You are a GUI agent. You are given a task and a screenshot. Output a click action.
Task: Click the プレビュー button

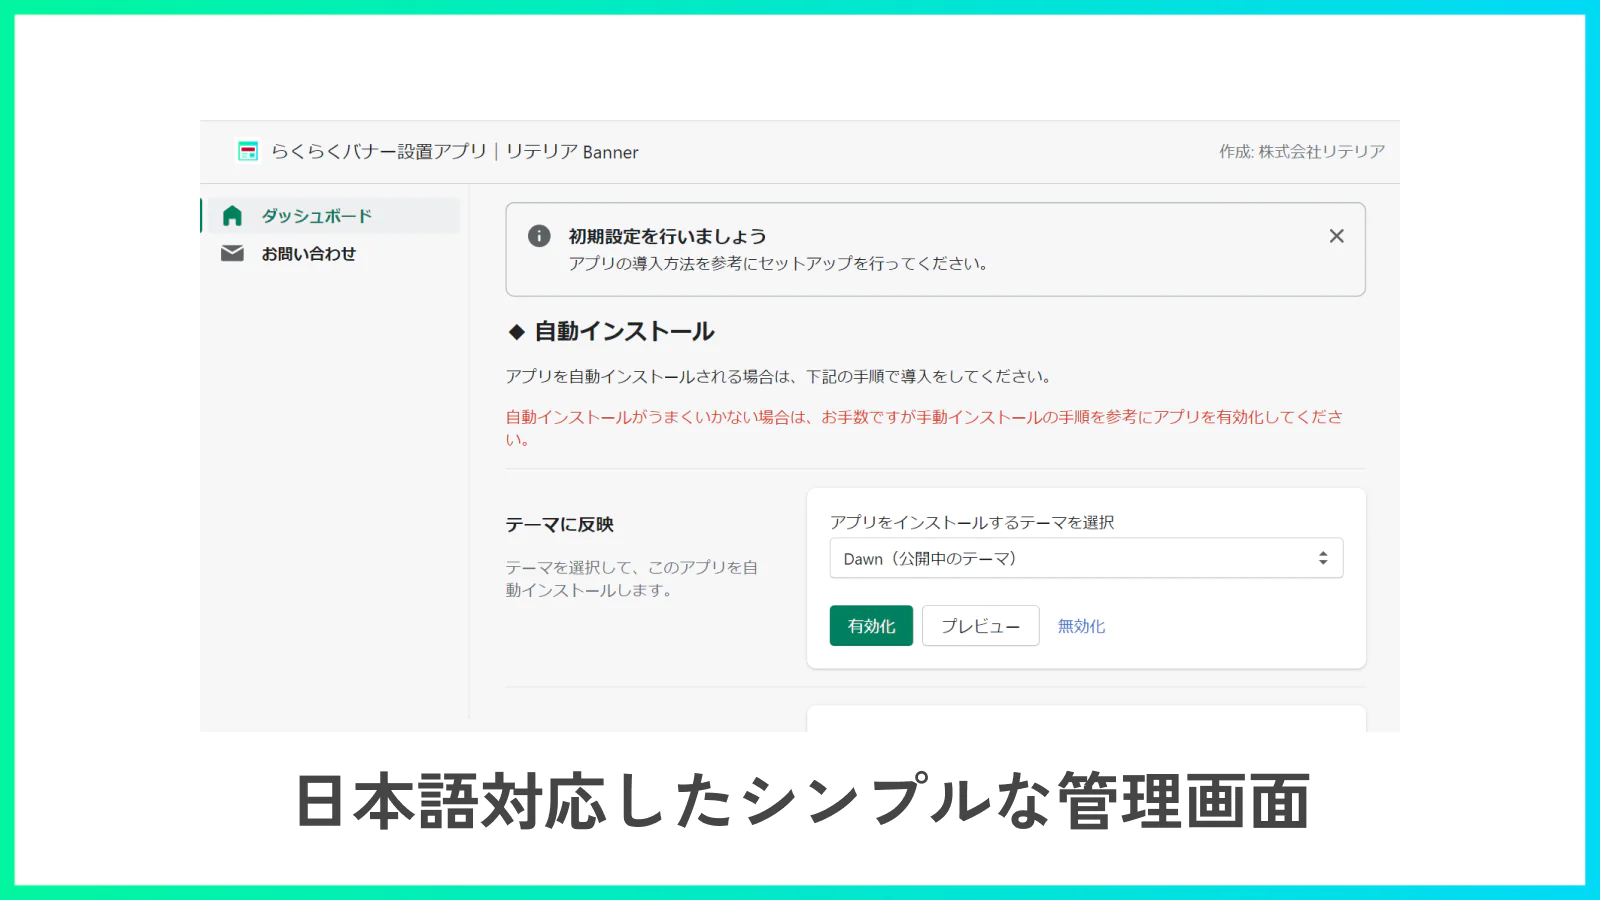pos(980,626)
